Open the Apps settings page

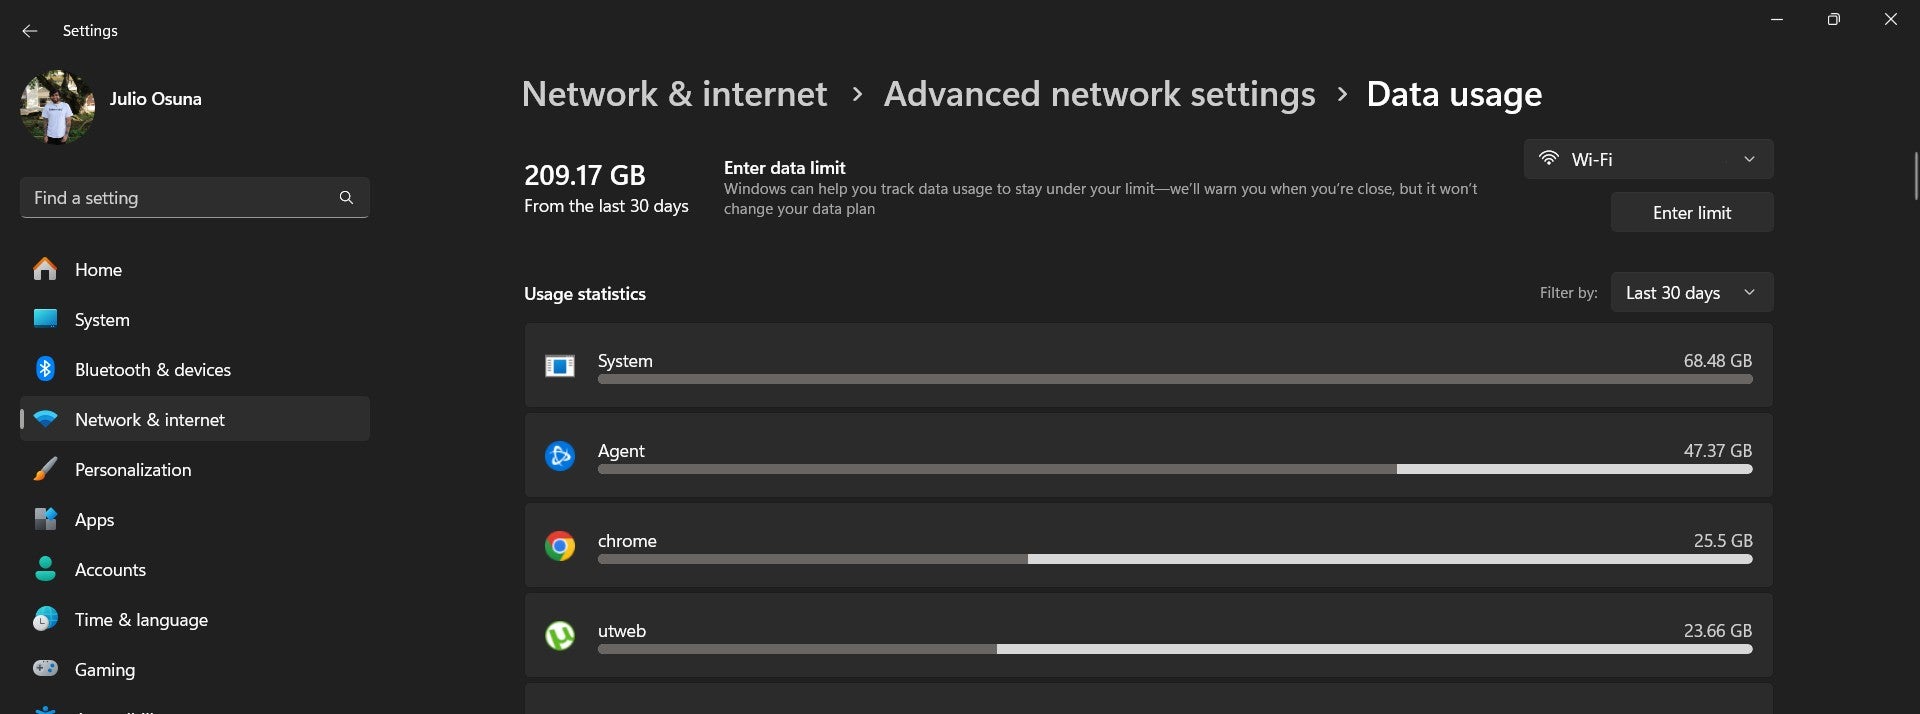[x=94, y=520]
